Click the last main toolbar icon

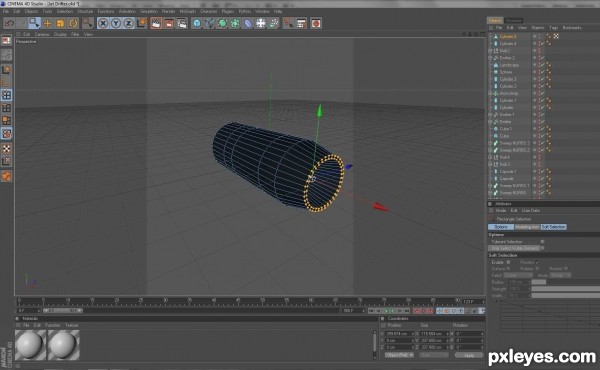(316, 23)
